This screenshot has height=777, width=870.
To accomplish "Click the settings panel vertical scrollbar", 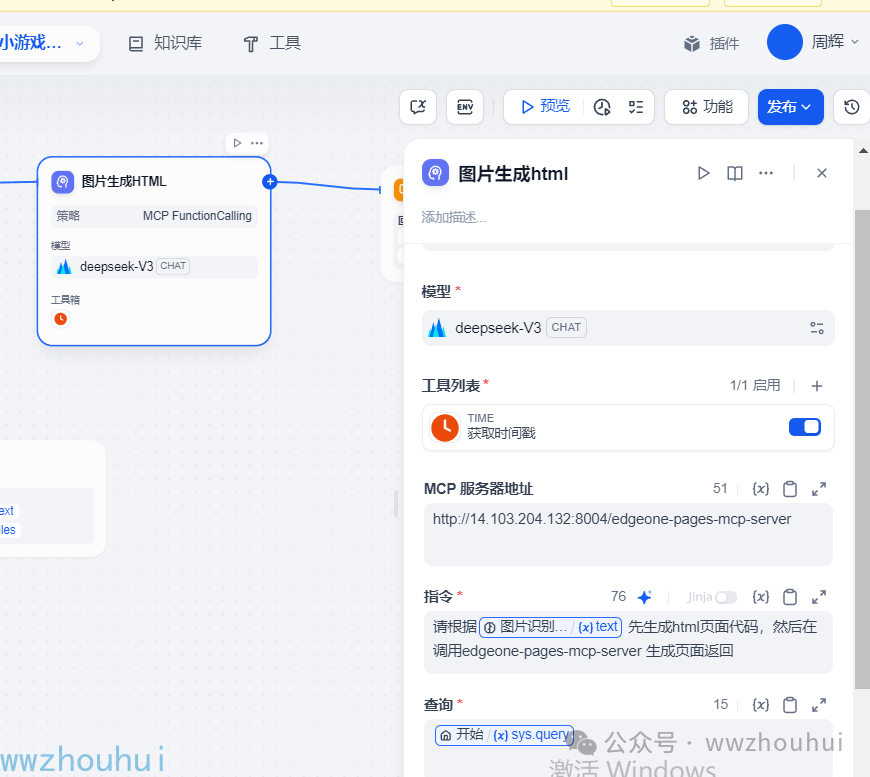I will [862, 450].
